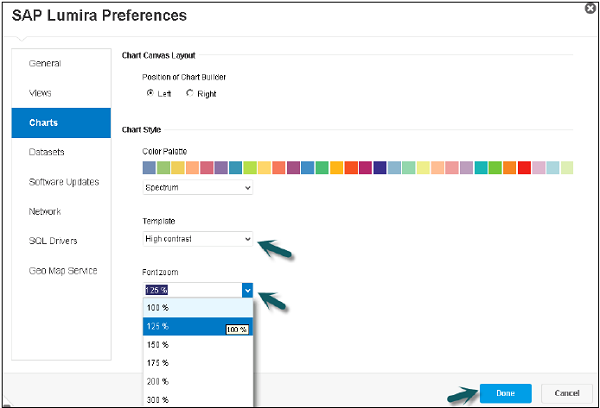Switch to the Views preferences tab
600x408 pixels.
42,93
